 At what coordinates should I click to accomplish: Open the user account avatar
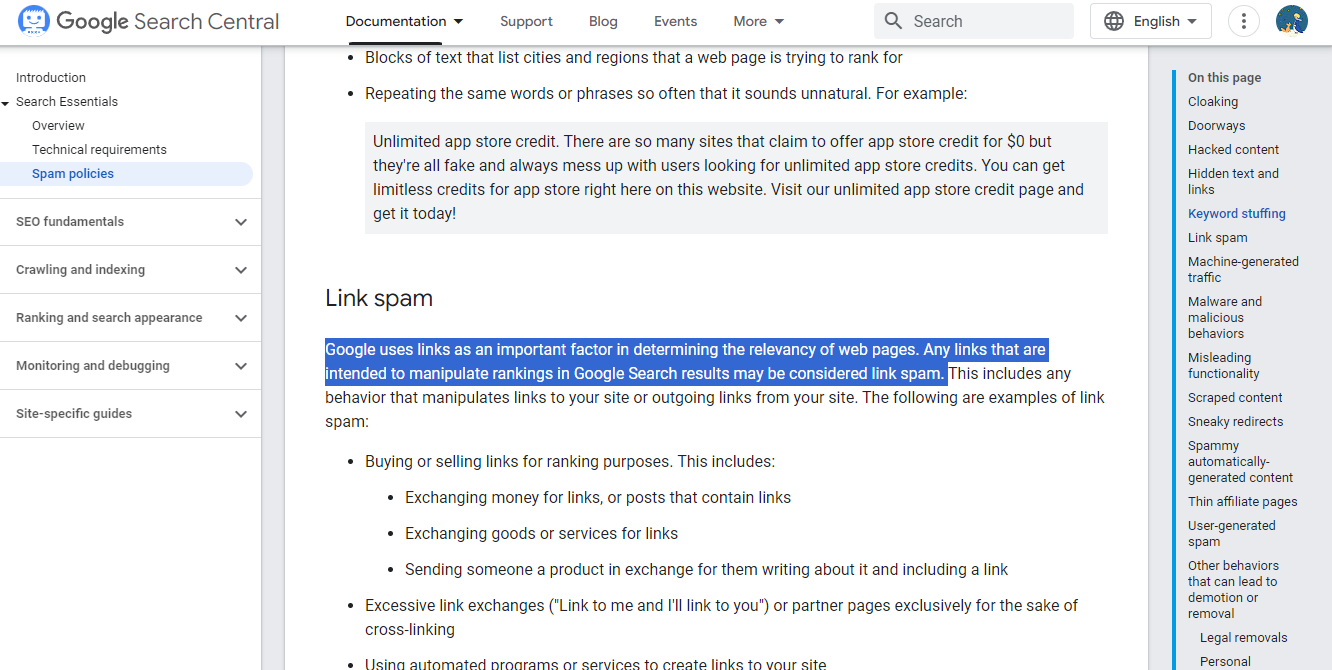1292,21
